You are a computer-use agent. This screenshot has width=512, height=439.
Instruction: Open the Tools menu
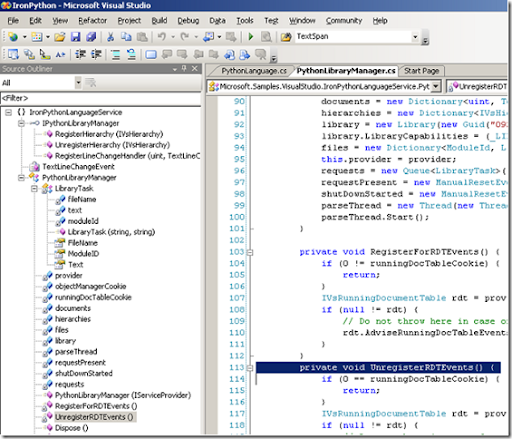coord(245,21)
